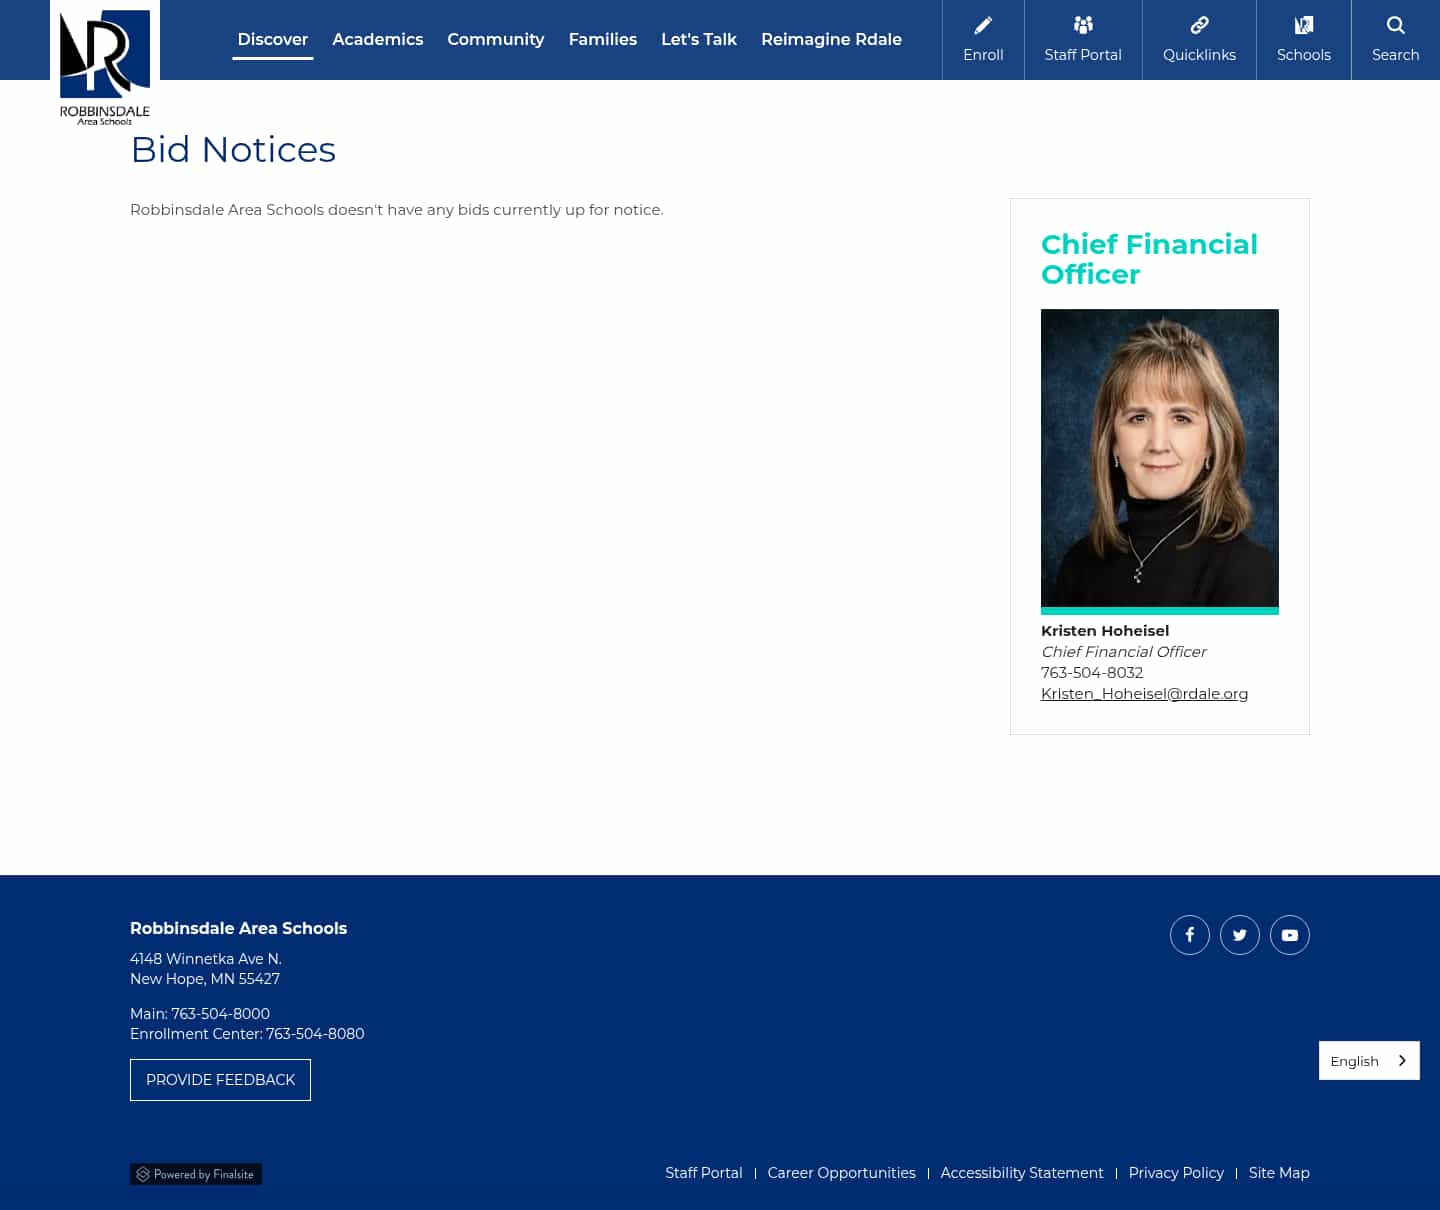
Task: Click the Provide Feedback button
Action: pos(220,1080)
